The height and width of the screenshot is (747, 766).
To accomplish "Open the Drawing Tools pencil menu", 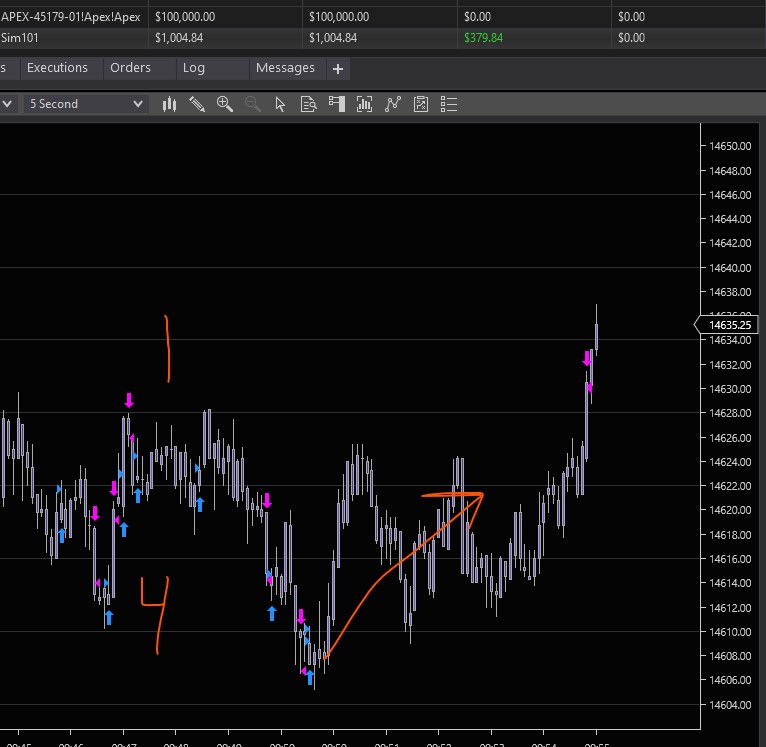I will [x=197, y=104].
